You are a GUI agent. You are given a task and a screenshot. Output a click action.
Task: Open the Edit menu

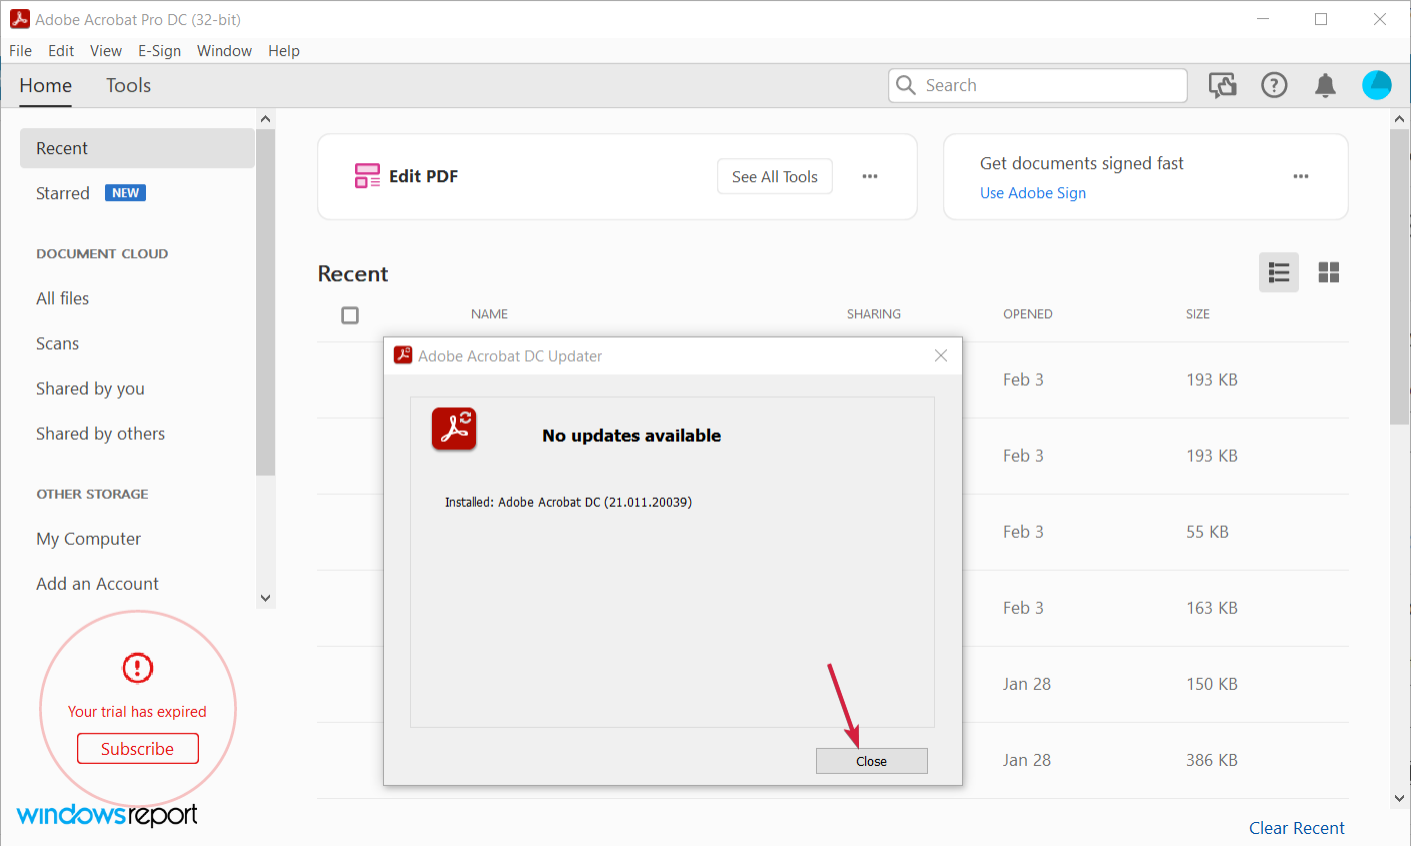tap(61, 51)
